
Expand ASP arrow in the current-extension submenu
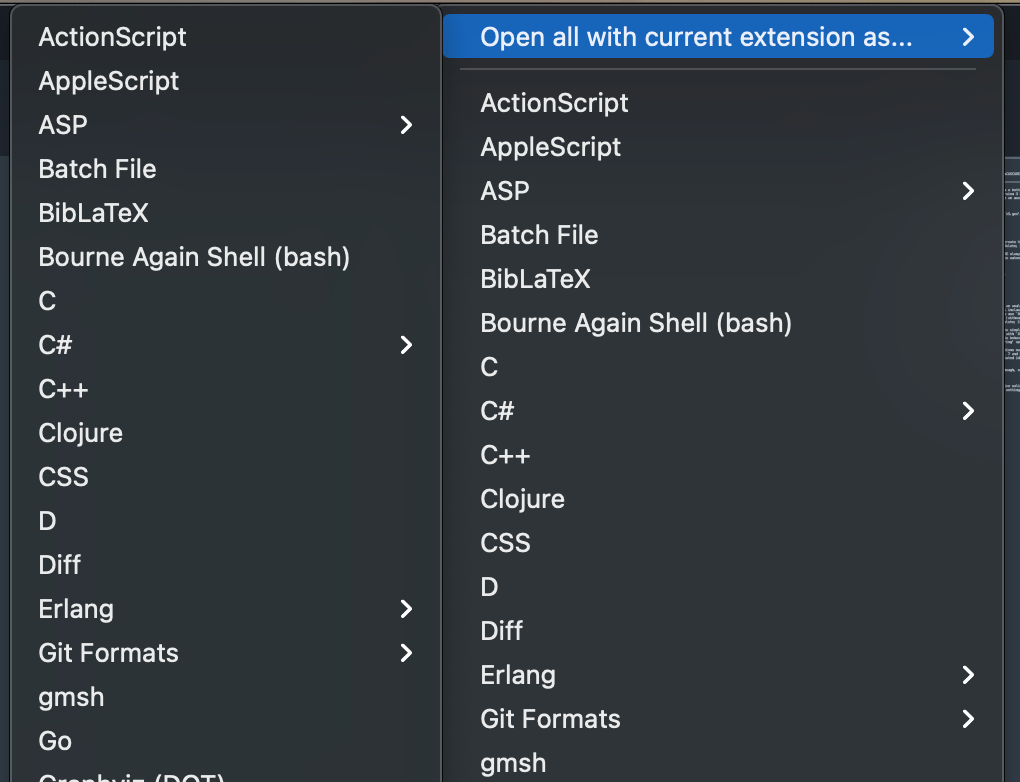(x=967, y=191)
